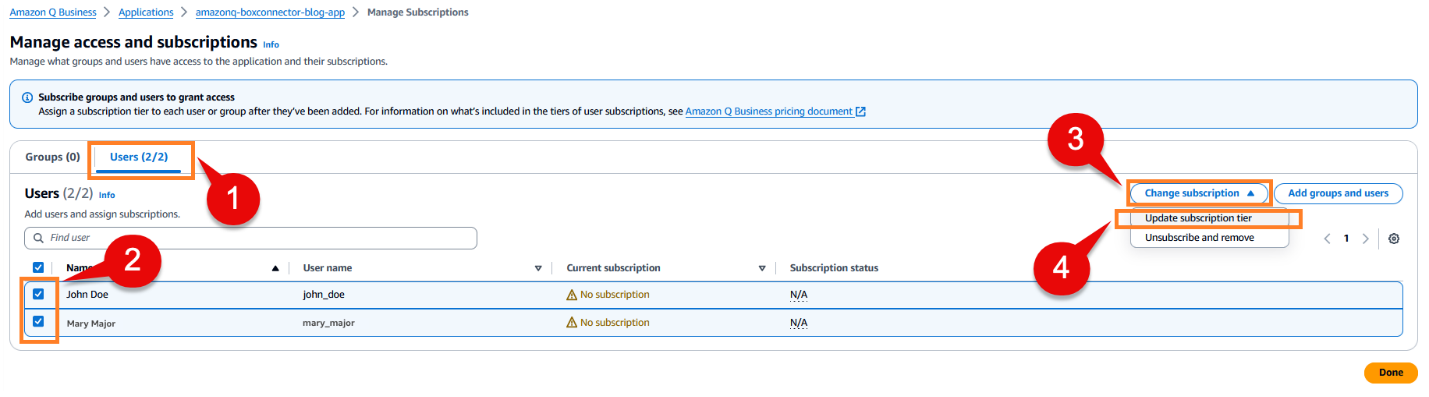Click the search magnifier in Find user
Image resolution: width=1429 pixels, height=397 pixels.
(38, 238)
